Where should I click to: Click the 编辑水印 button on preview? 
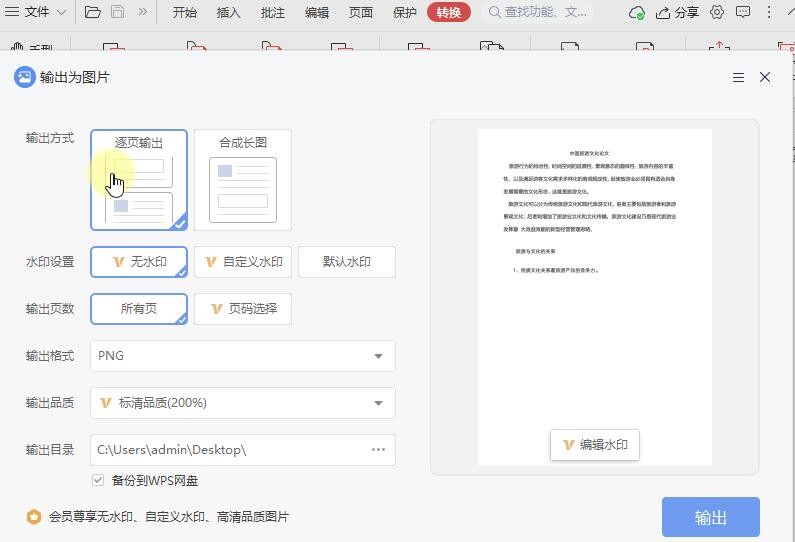tap(595, 445)
